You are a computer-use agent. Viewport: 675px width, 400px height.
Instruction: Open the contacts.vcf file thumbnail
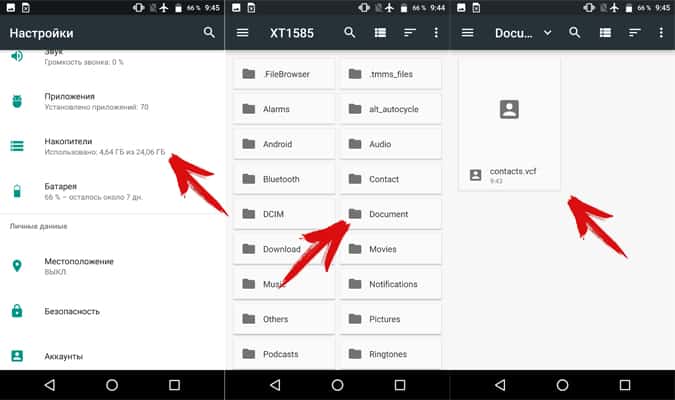509,109
